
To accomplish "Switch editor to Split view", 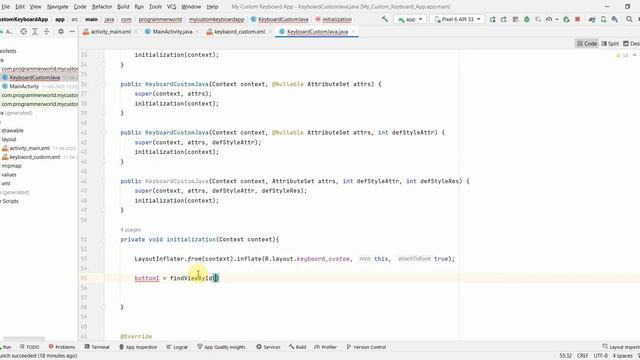I will pyautogui.click(x=610, y=44).
